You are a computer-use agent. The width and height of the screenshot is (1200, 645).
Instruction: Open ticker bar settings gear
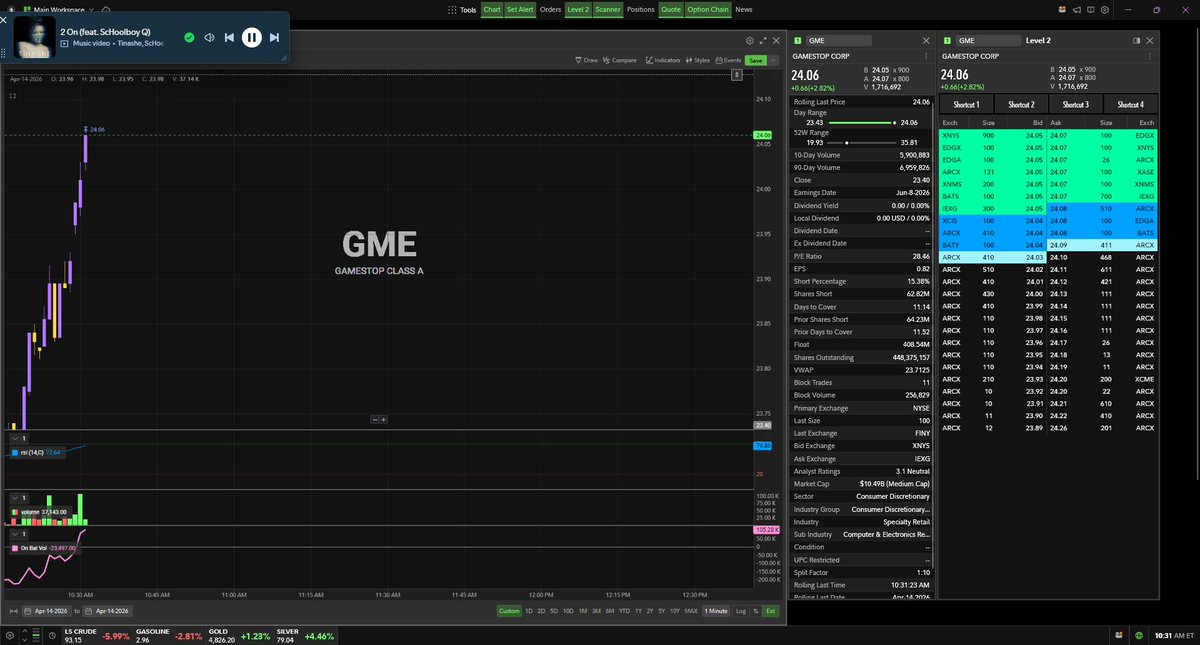tap(8, 635)
